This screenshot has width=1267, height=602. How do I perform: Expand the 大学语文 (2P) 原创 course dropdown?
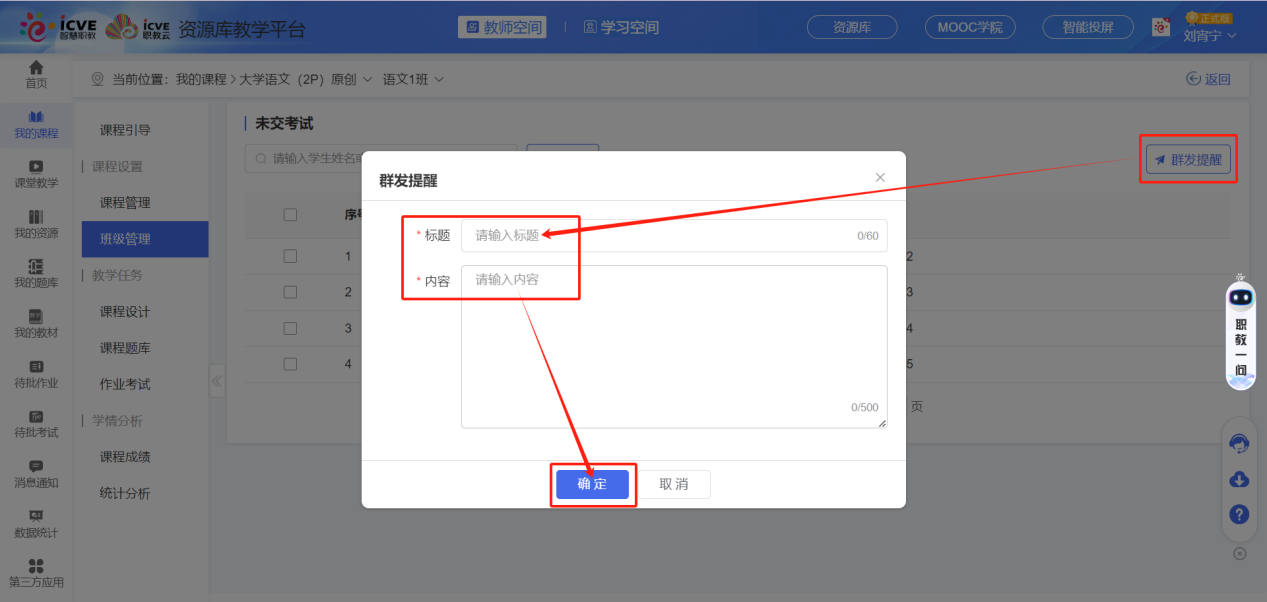pos(305,79)
